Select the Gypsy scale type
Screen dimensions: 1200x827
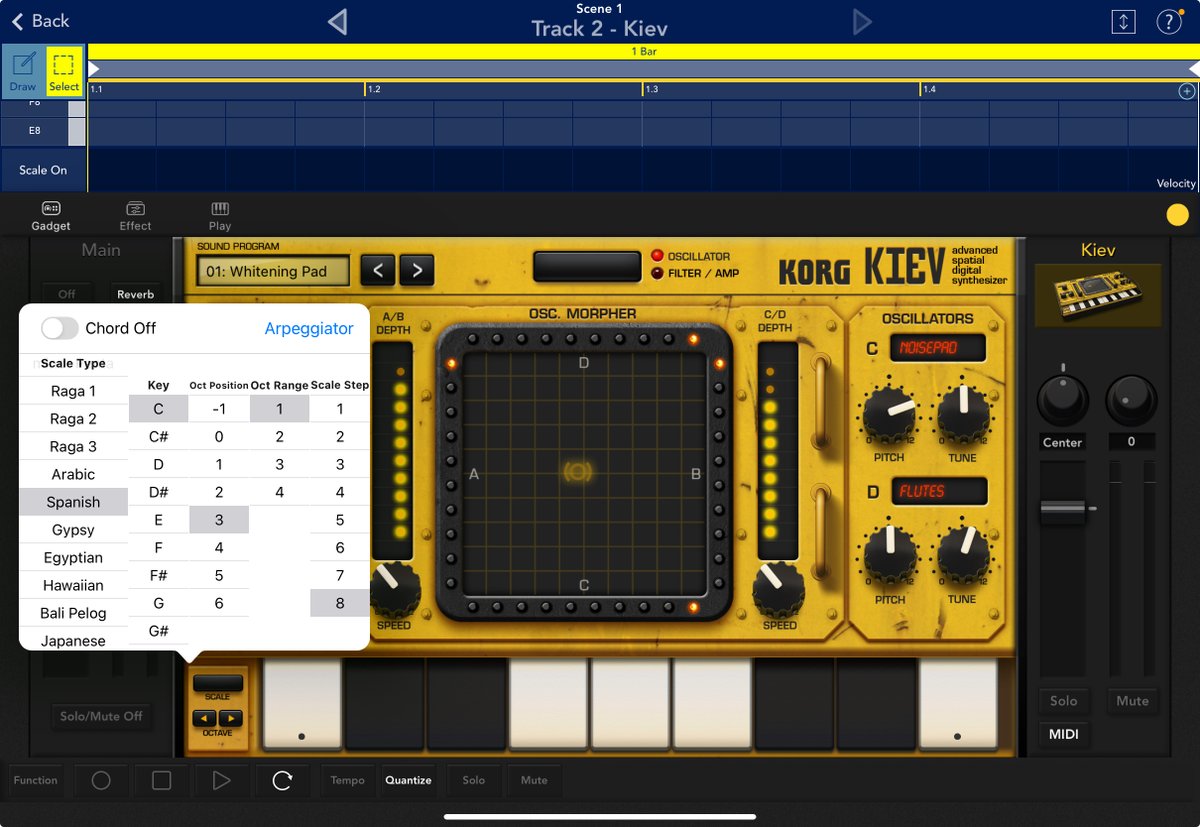(x=73, y=530)
